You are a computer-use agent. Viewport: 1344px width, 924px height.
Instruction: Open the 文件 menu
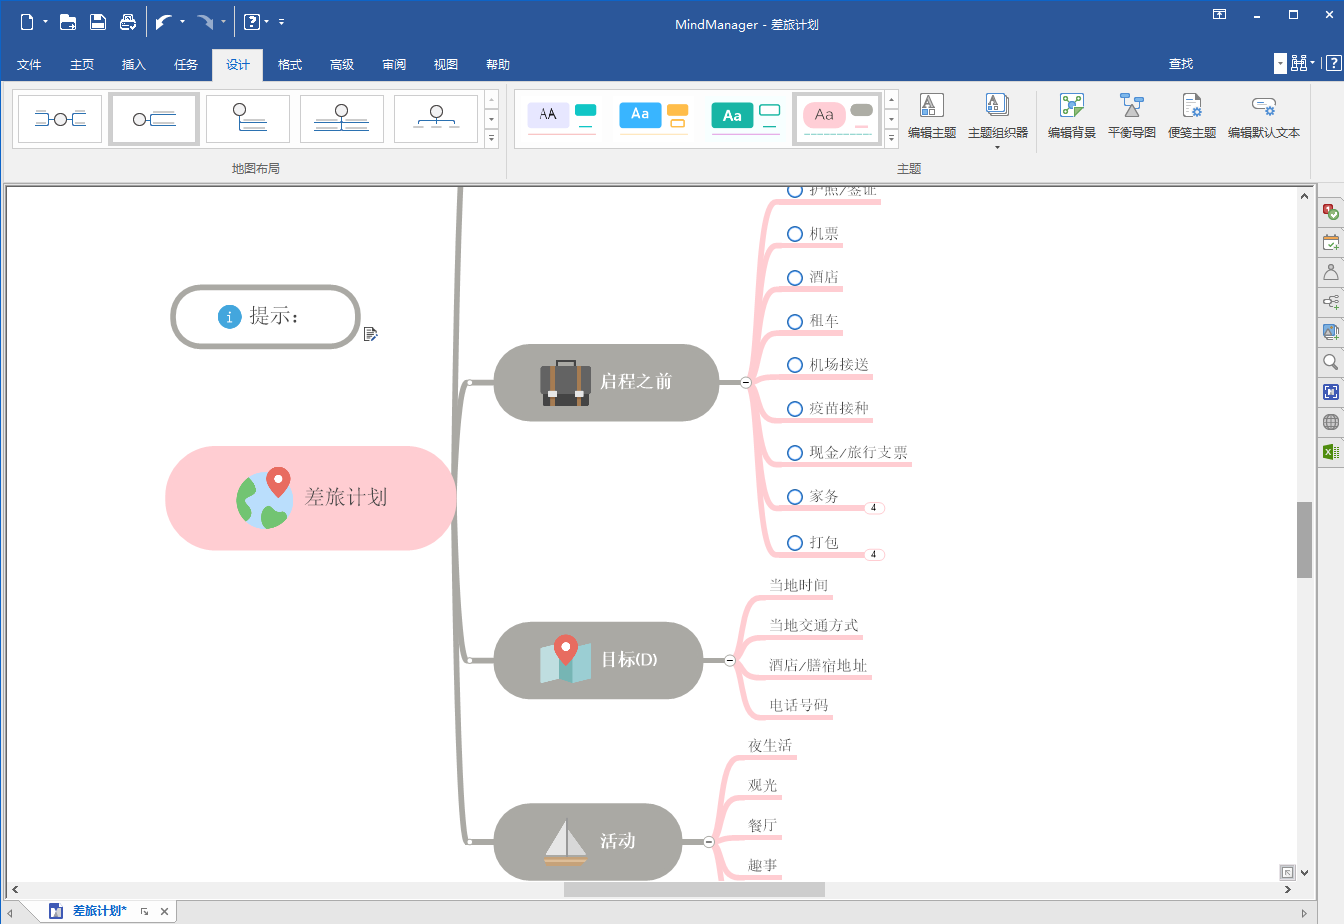(29, 64)
